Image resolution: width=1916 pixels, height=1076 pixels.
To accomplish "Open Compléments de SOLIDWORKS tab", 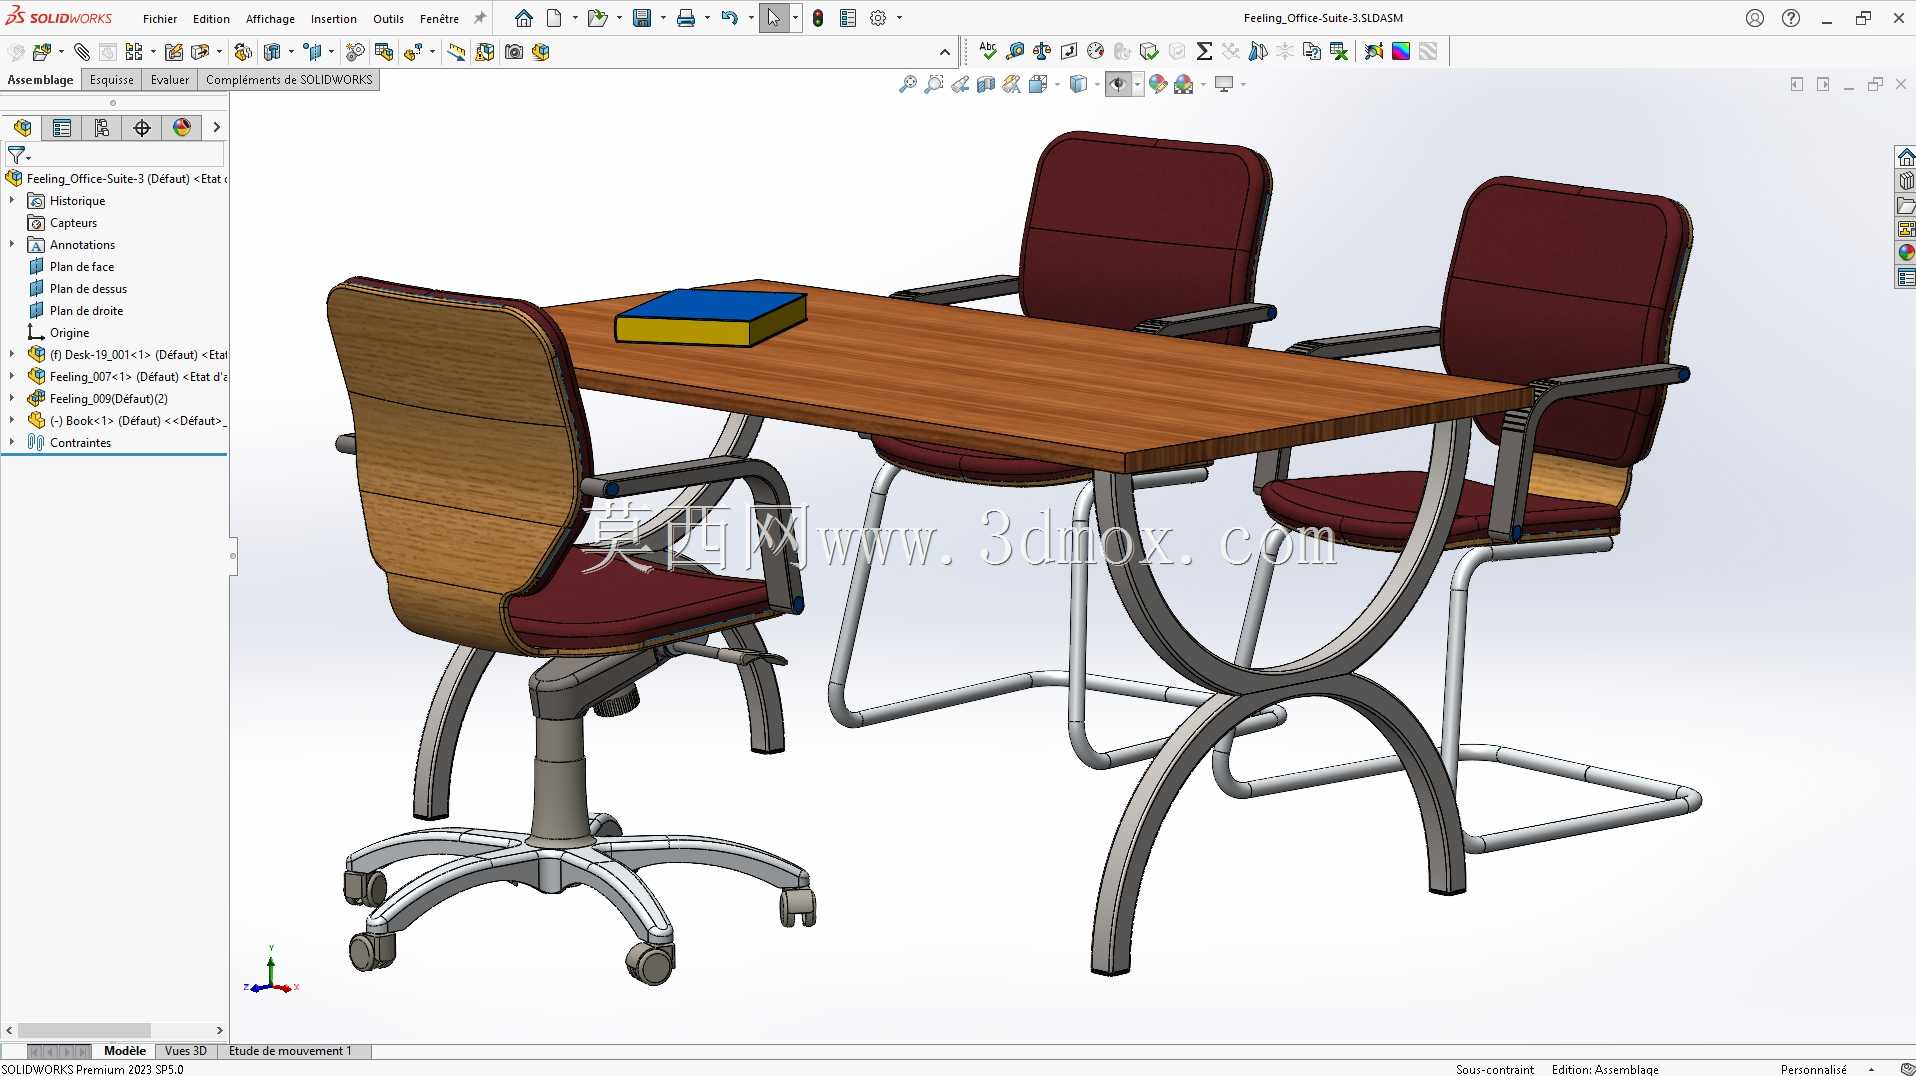I will (289, 80).
